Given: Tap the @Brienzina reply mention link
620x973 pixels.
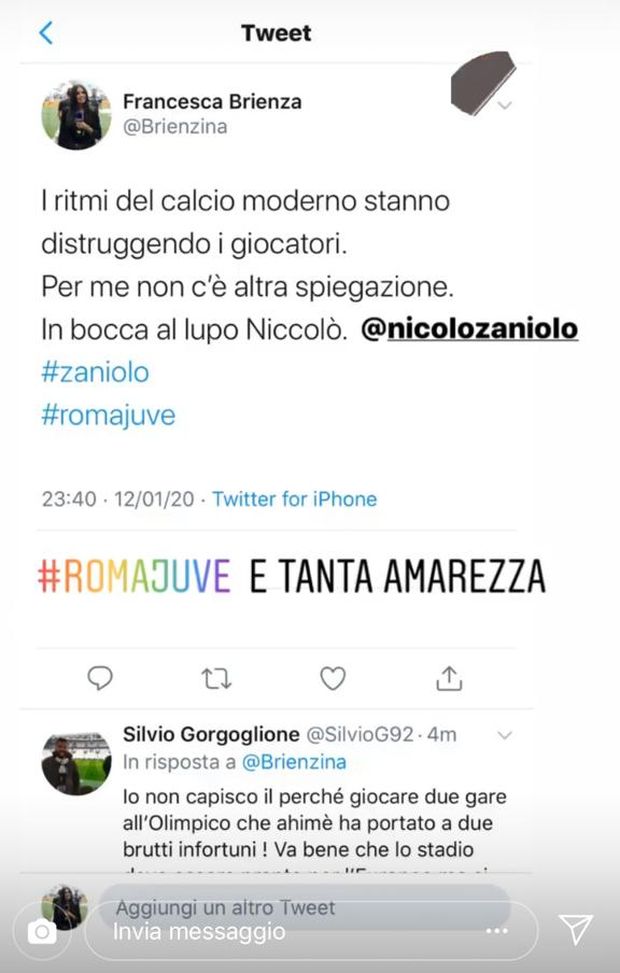Looking at the screenshot, I should click(294, 761).
